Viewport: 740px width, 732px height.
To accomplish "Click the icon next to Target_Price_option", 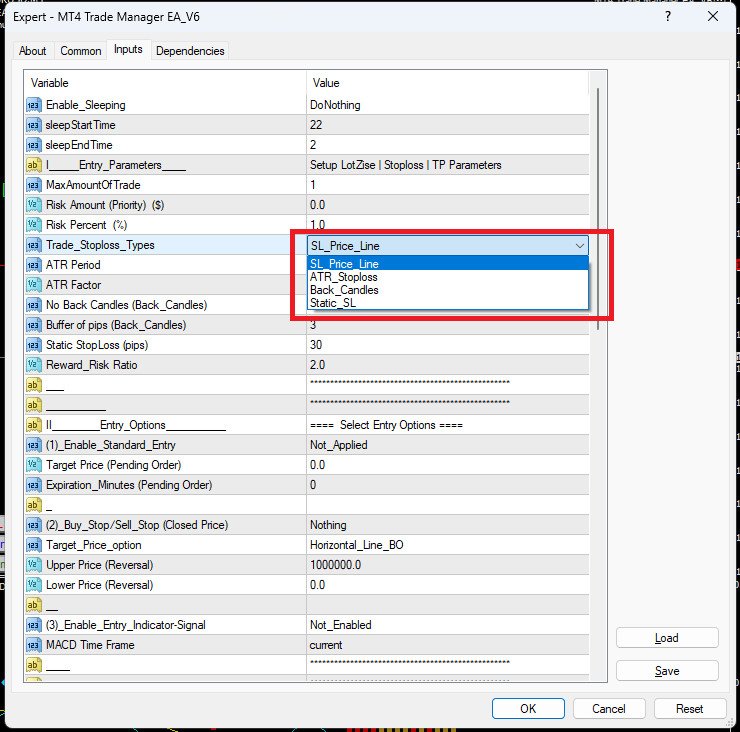I will pos(33,545).
